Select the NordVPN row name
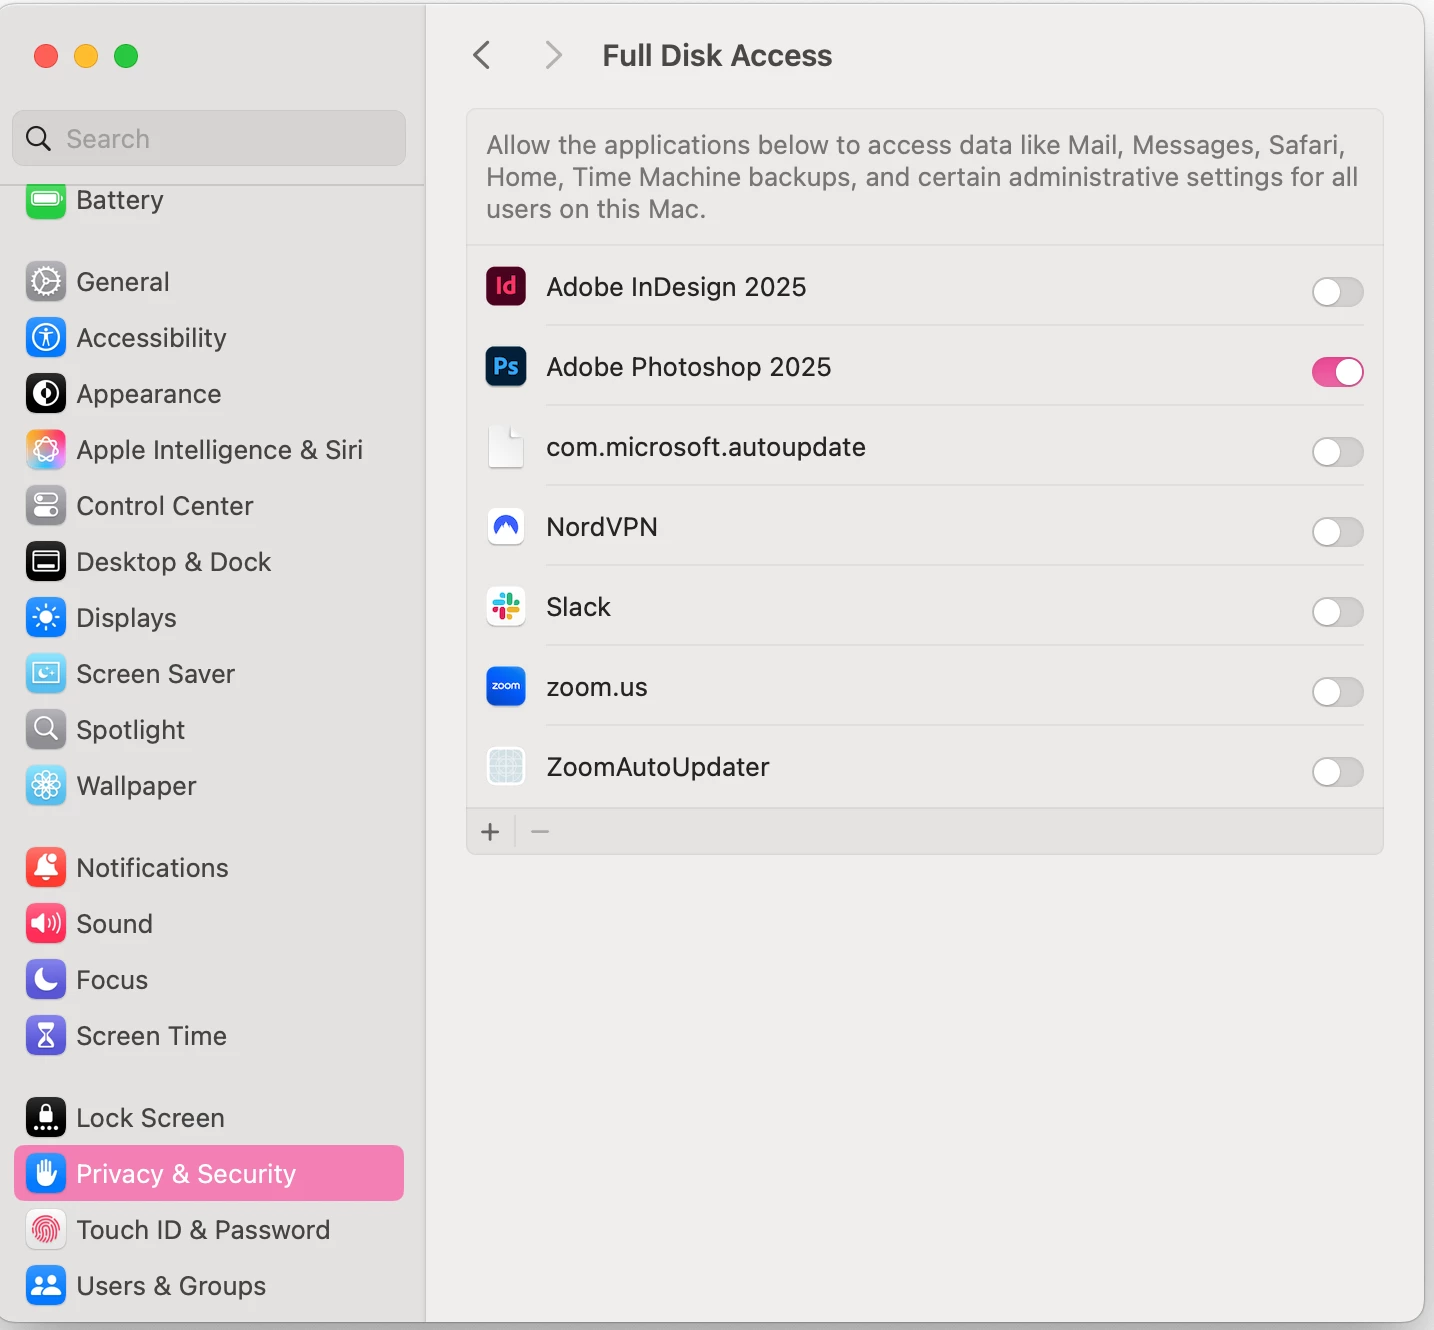Viewport: 1434px width, 1330px height. pyautogui.click(x=602, y=527)
